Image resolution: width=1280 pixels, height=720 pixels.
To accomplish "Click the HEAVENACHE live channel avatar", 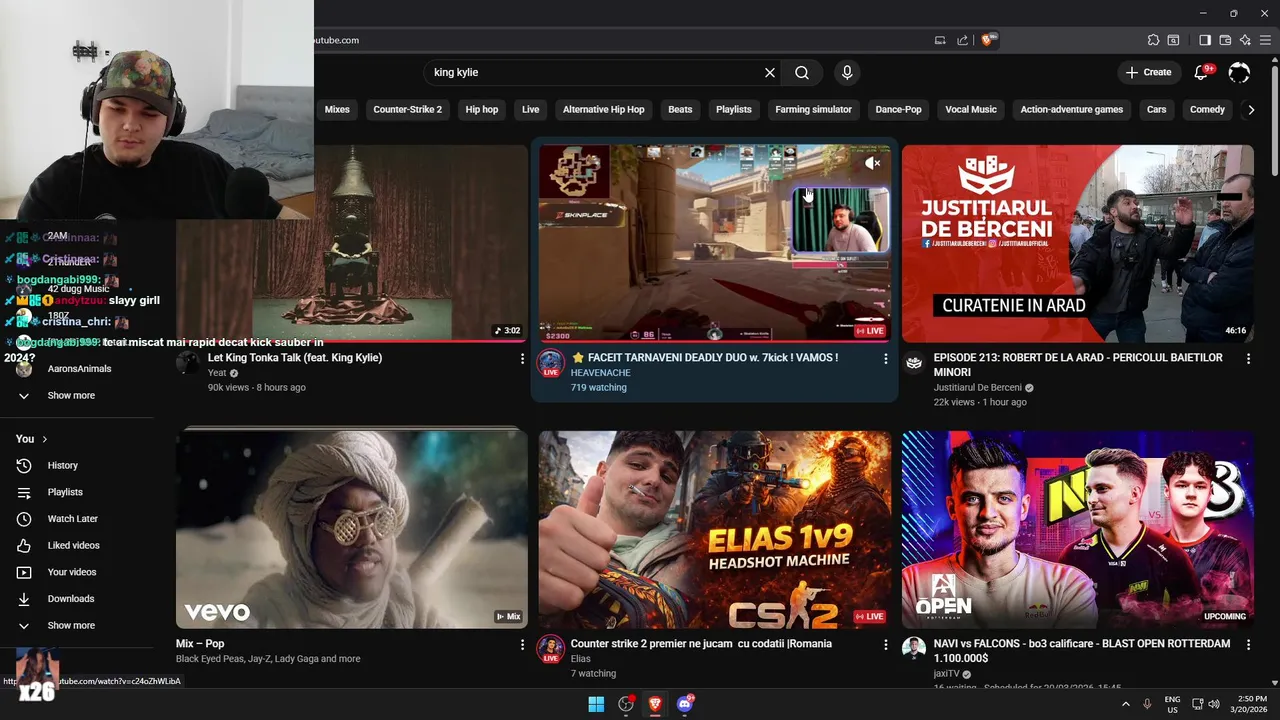I will [x=550, y=362].
